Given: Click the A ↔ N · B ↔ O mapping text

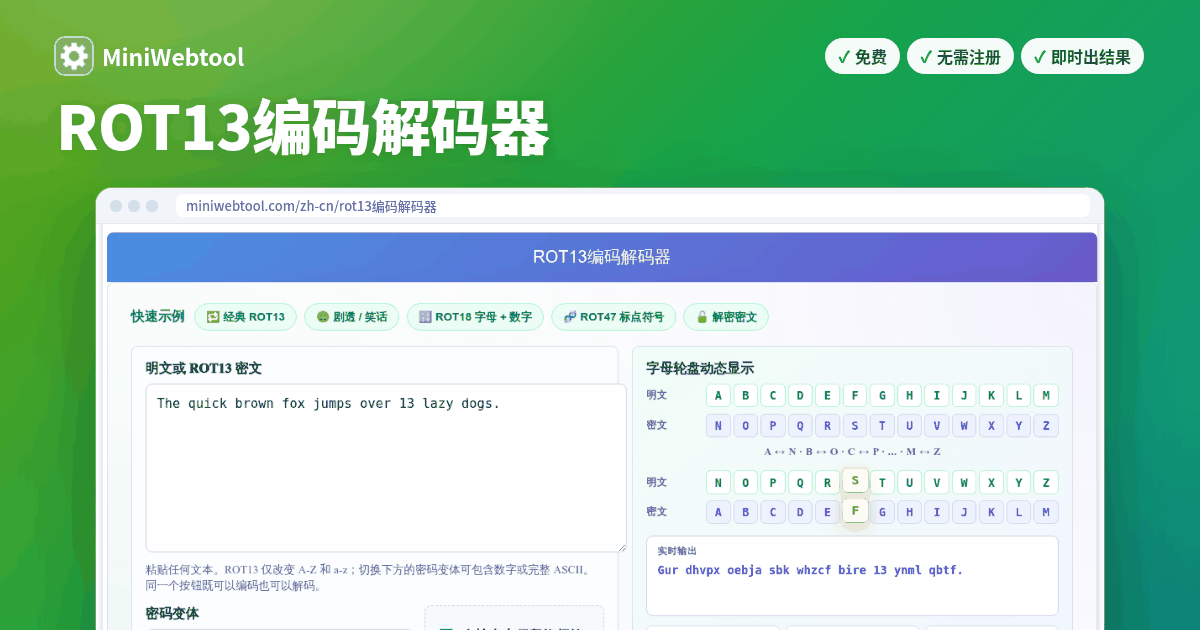Looking at the screenshot, I should (852, 452).
